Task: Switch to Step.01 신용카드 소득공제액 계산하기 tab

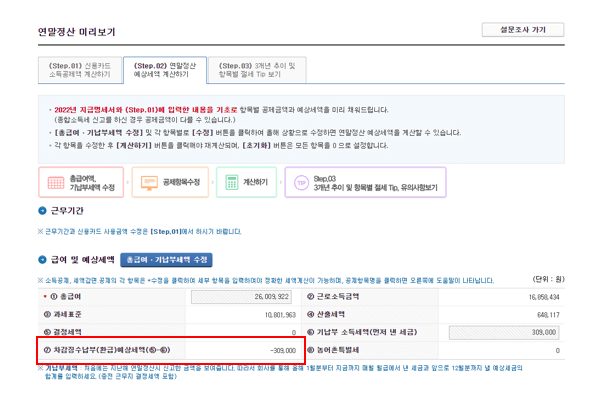Action: click(x=80, y=70)
